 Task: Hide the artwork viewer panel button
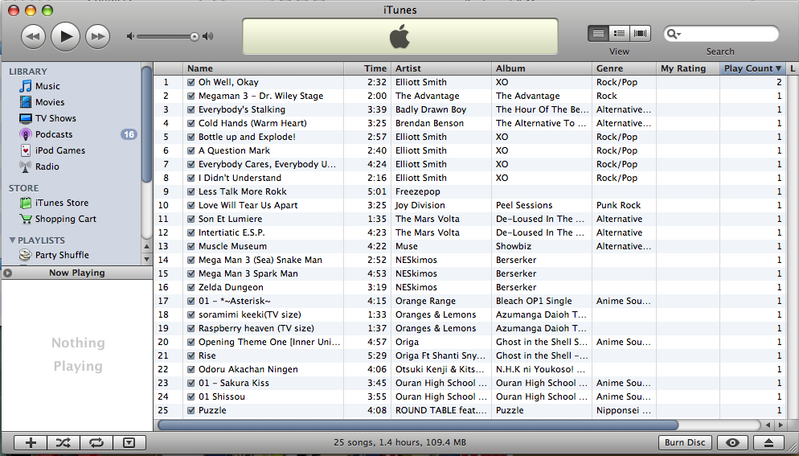coord(129,442)
